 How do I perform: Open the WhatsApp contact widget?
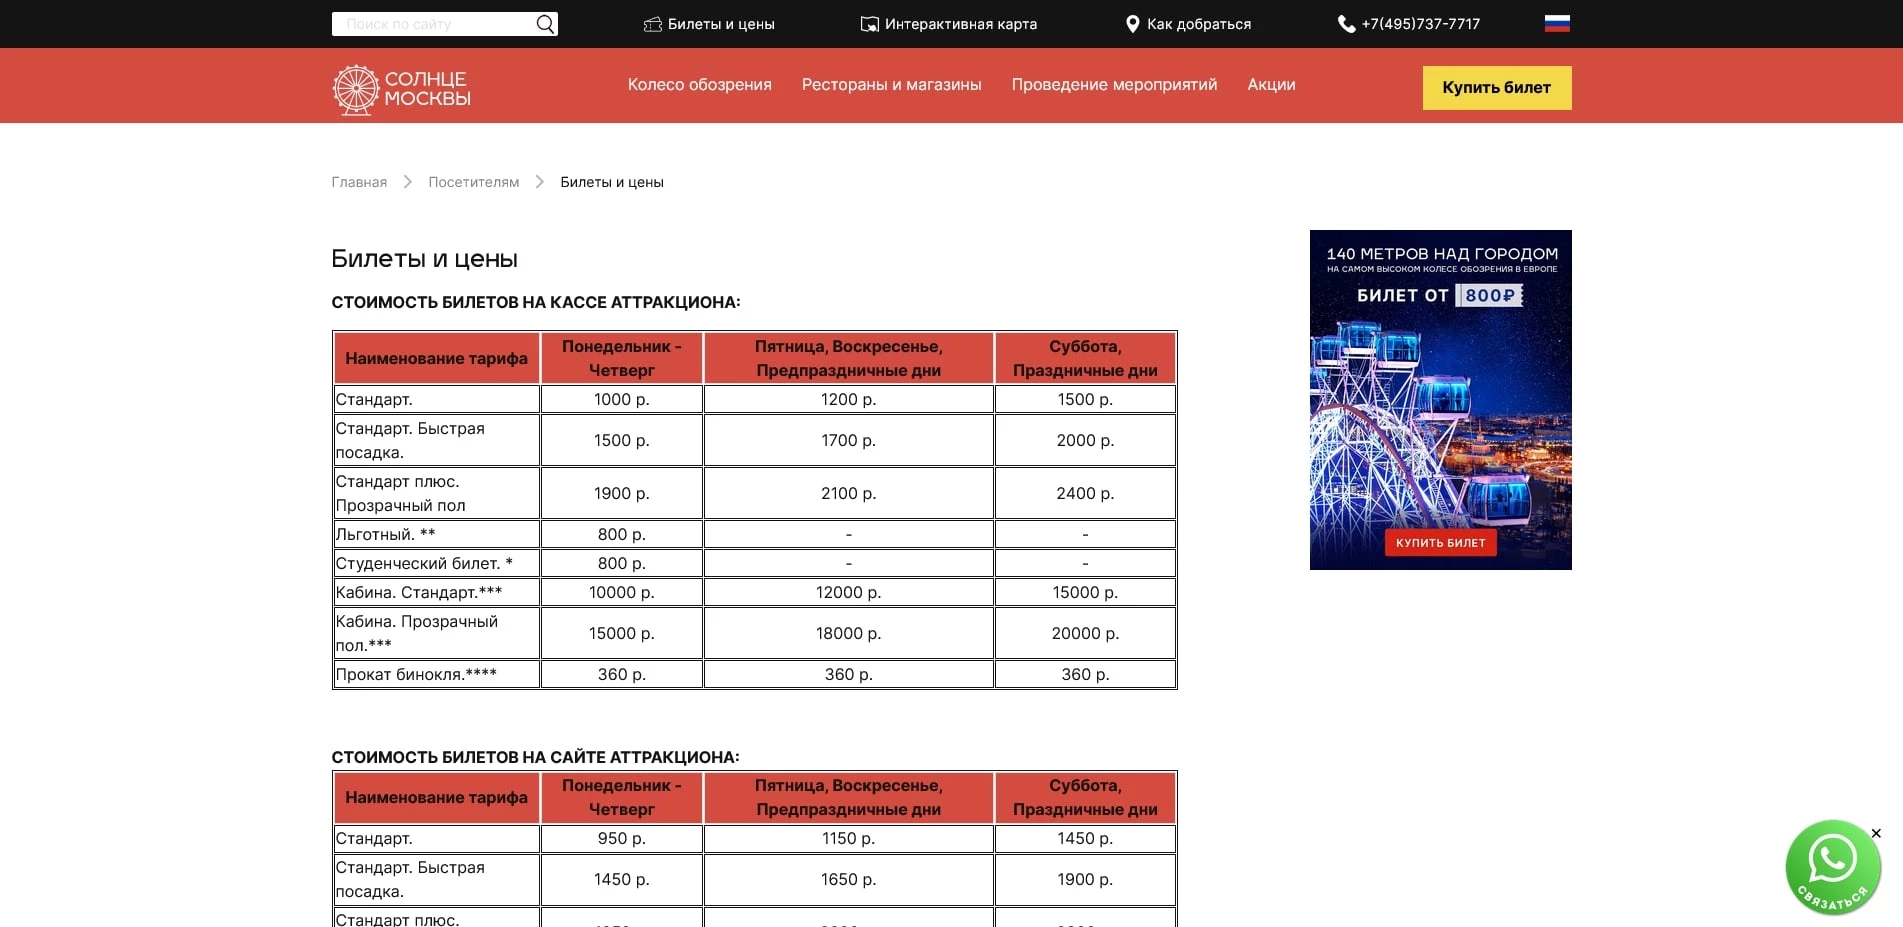coord(1832,866)
